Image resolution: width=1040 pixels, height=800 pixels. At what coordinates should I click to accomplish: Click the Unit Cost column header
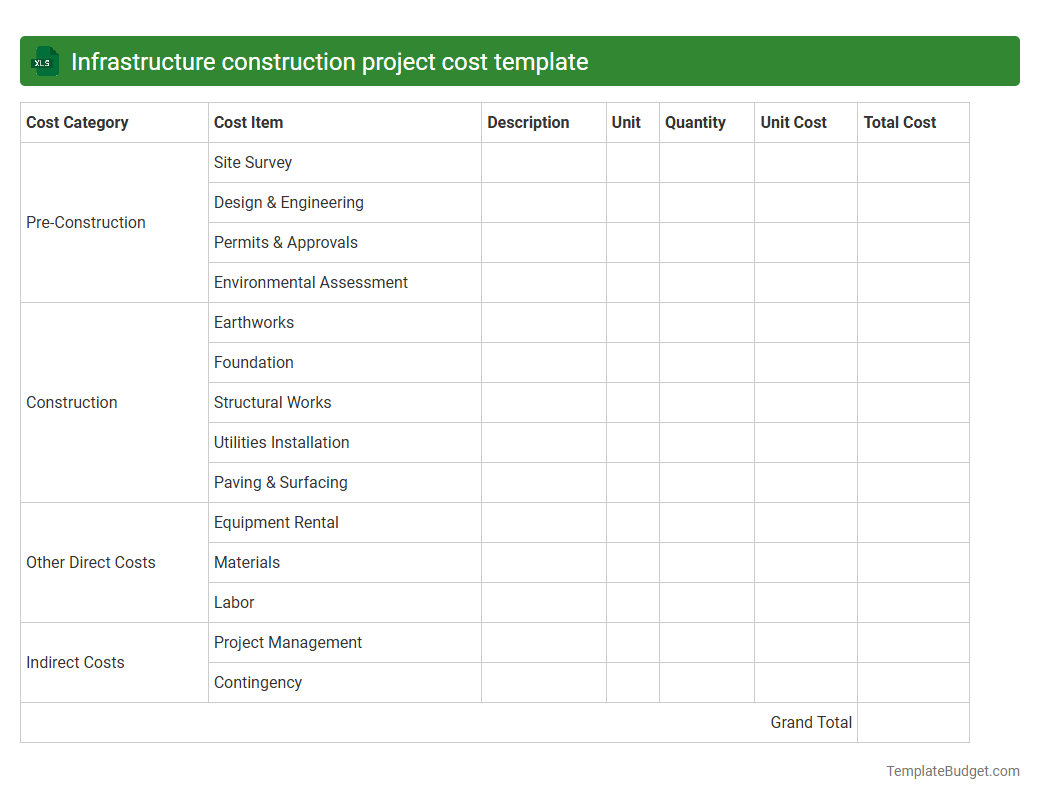point(793,122)
